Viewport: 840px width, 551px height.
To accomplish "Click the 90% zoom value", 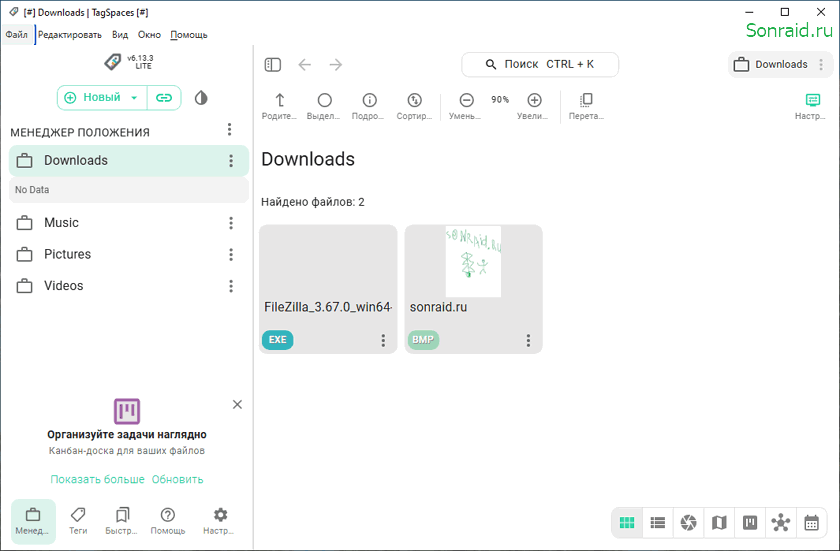I will click(x=500, y=100).
